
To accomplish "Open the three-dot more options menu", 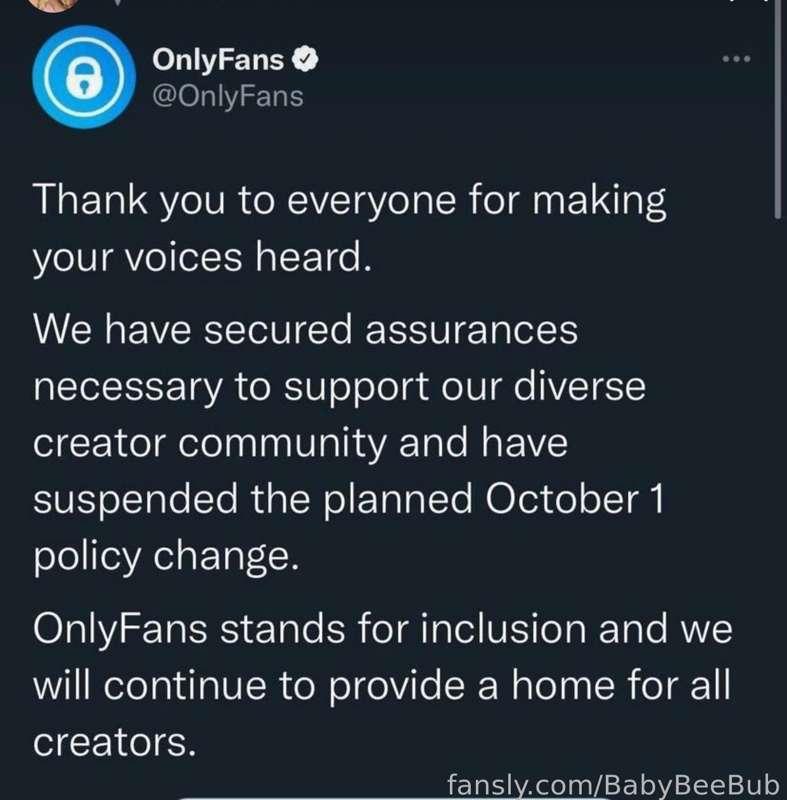I will click(737, 59).
